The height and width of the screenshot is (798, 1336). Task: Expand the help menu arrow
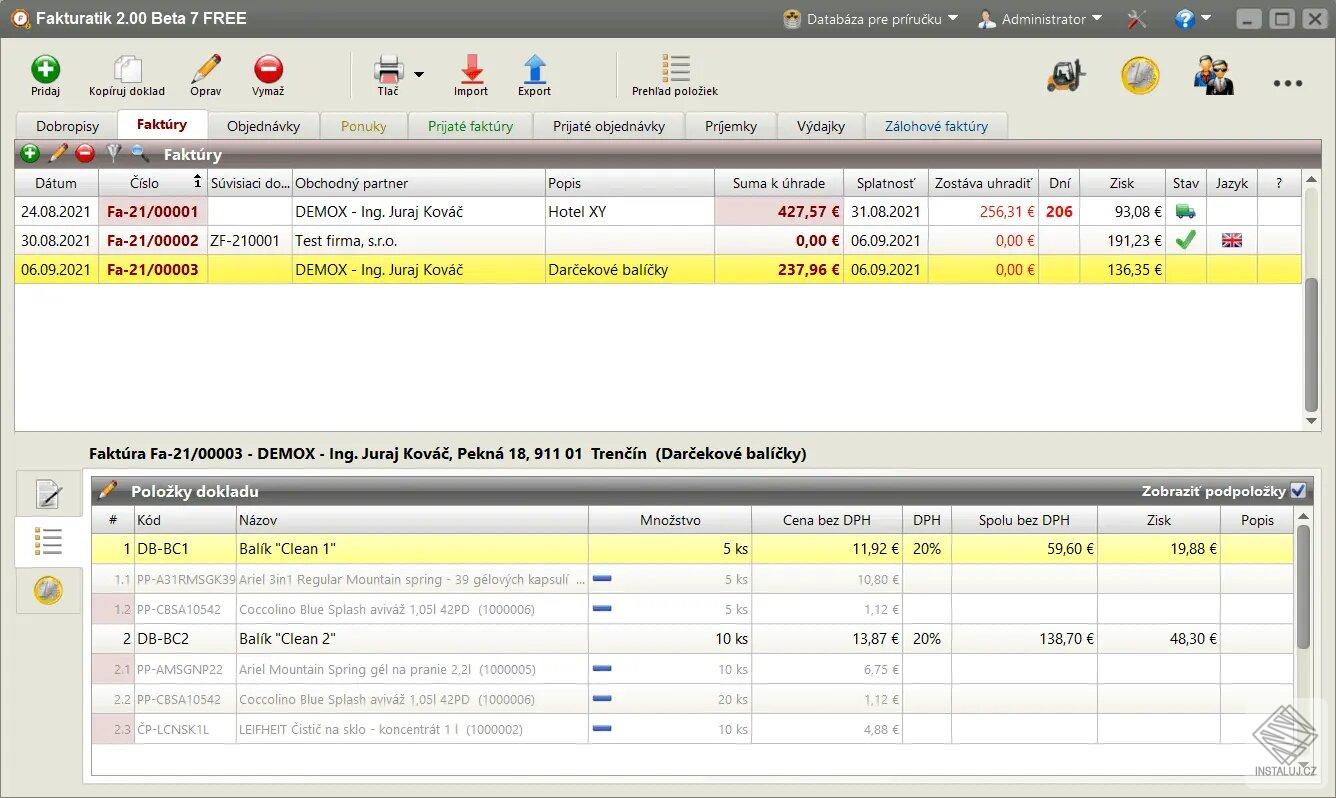coord(1206,18)
